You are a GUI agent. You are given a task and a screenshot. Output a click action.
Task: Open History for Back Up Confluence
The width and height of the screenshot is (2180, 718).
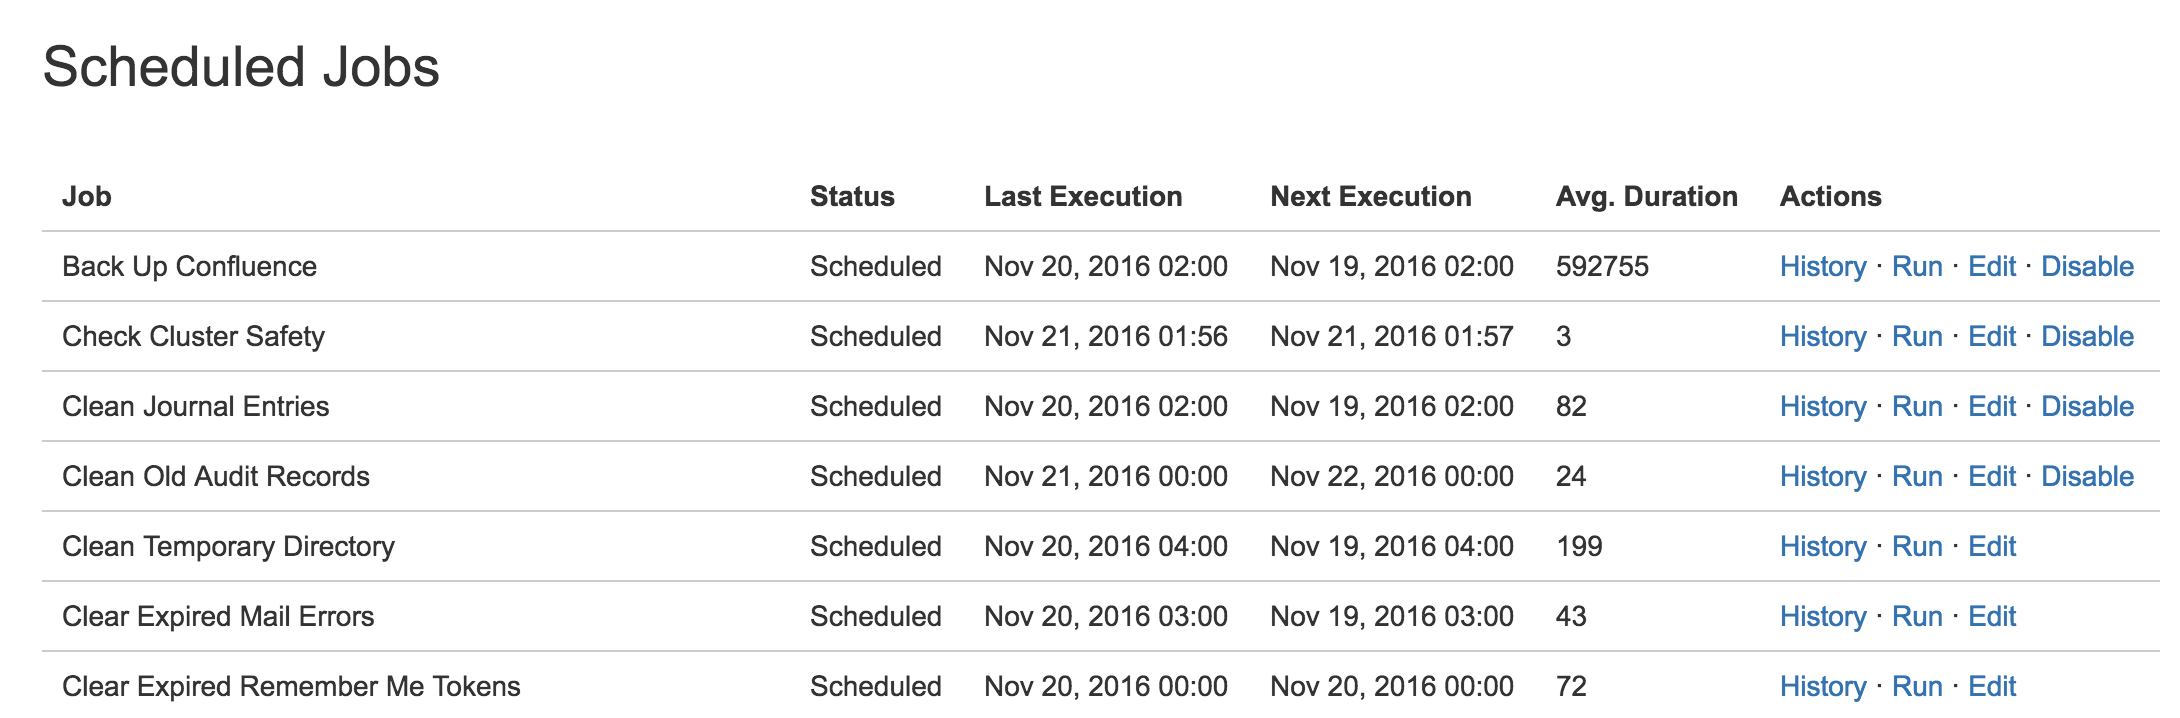pos(1823,266)
